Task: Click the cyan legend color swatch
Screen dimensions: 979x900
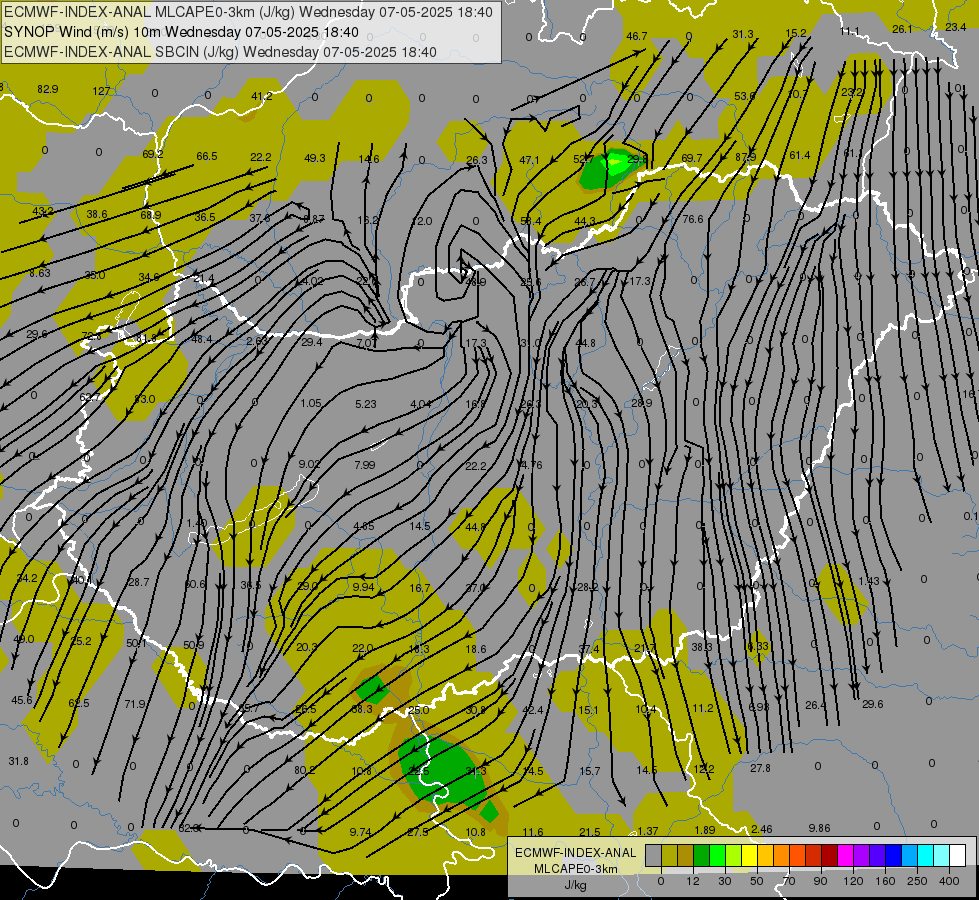Action: coord(925,855)
